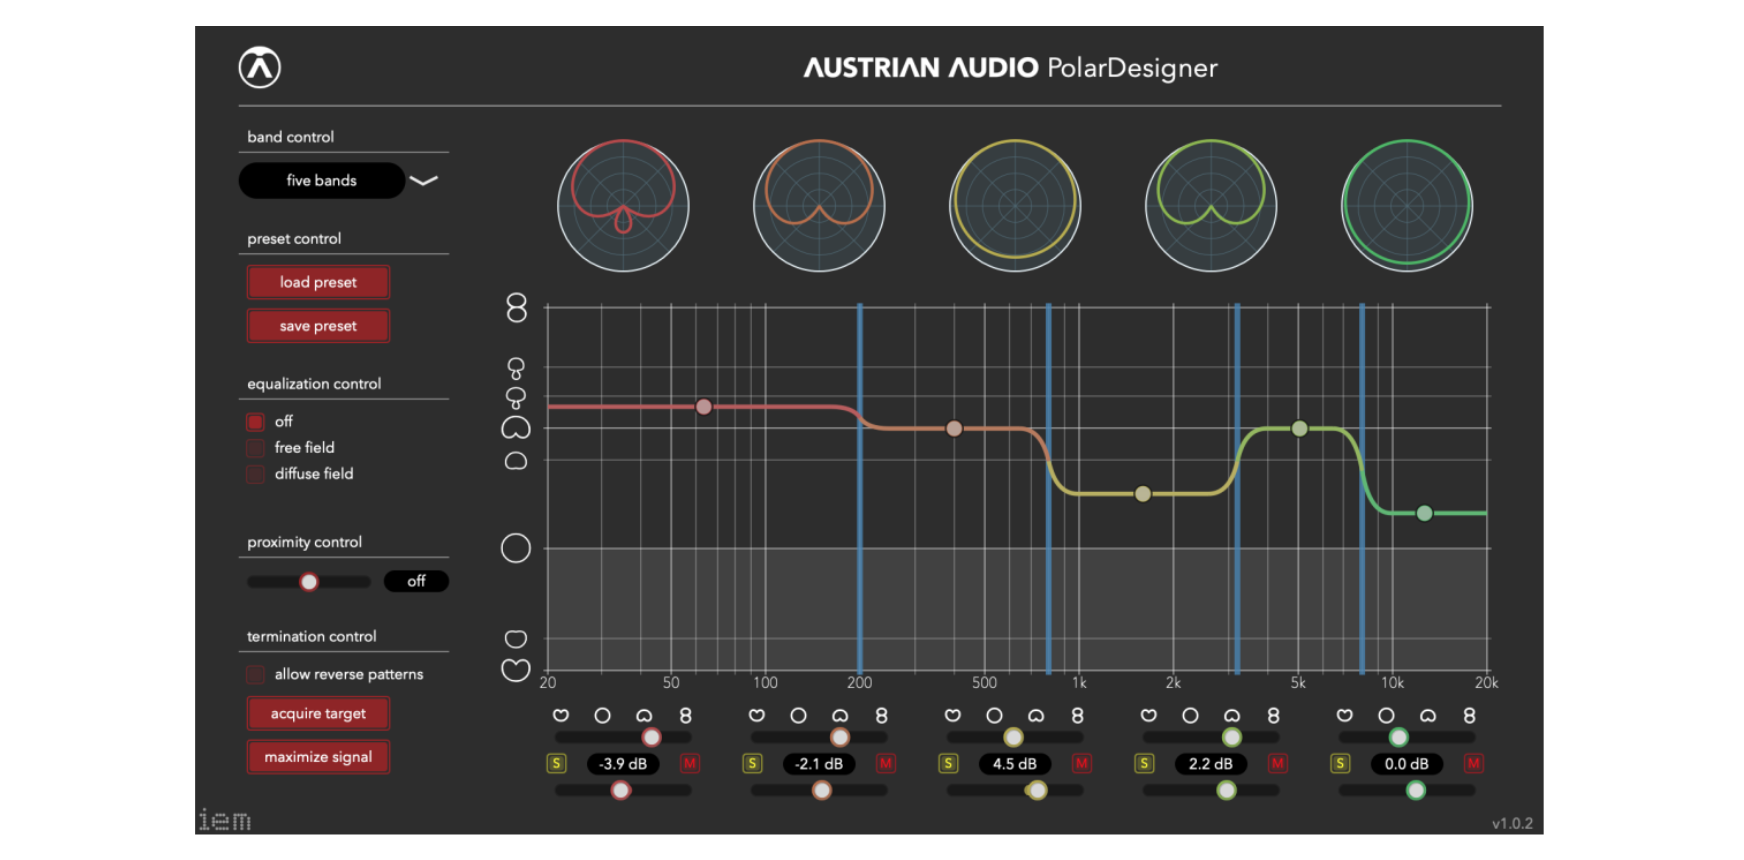Mute the second band showing -2.1 dB

(885, 764)
